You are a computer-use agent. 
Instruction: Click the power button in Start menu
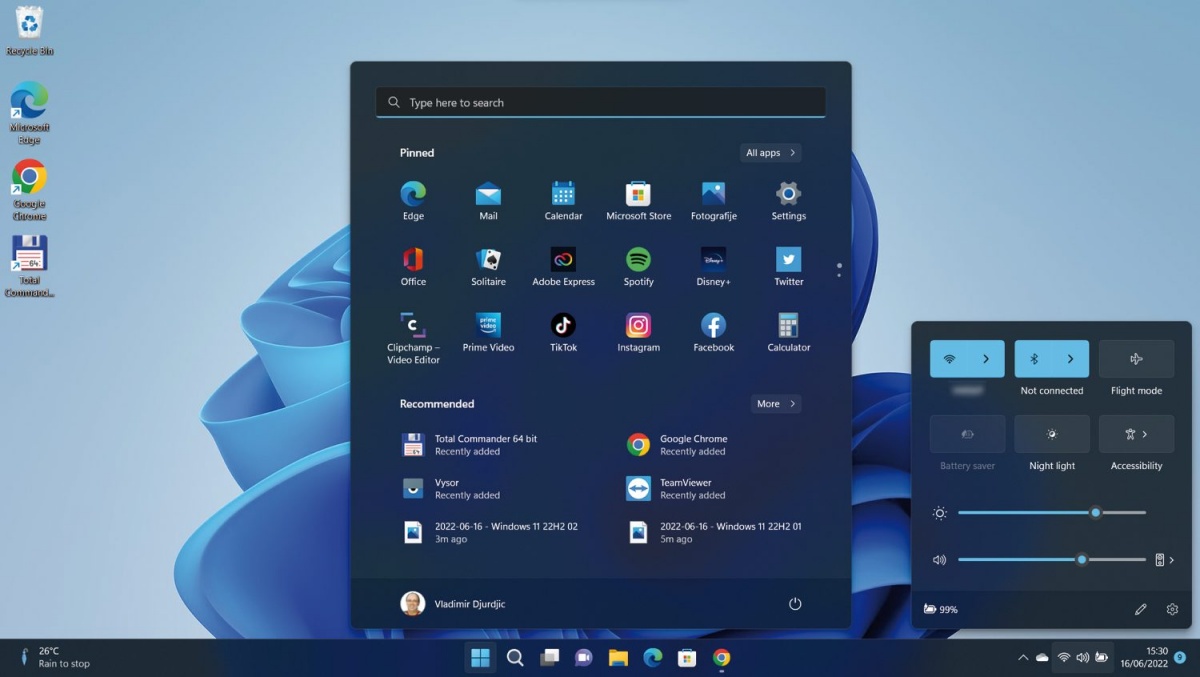795,604
